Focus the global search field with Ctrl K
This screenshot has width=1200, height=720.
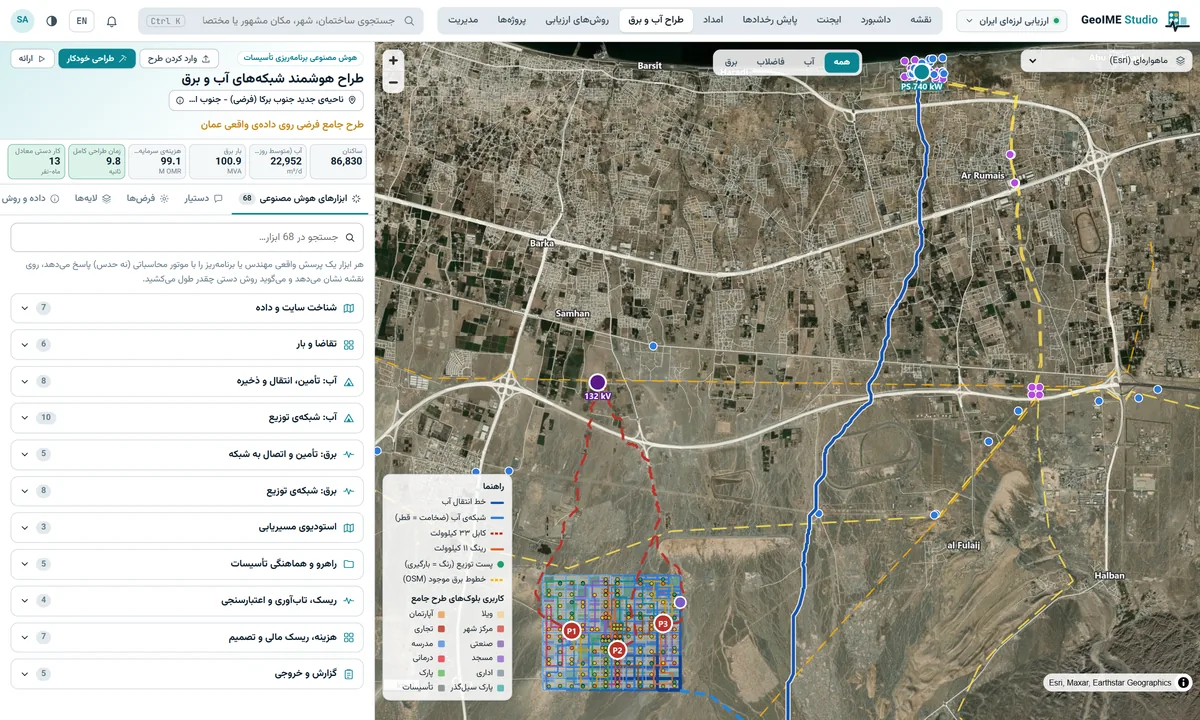tap(280, 21)
